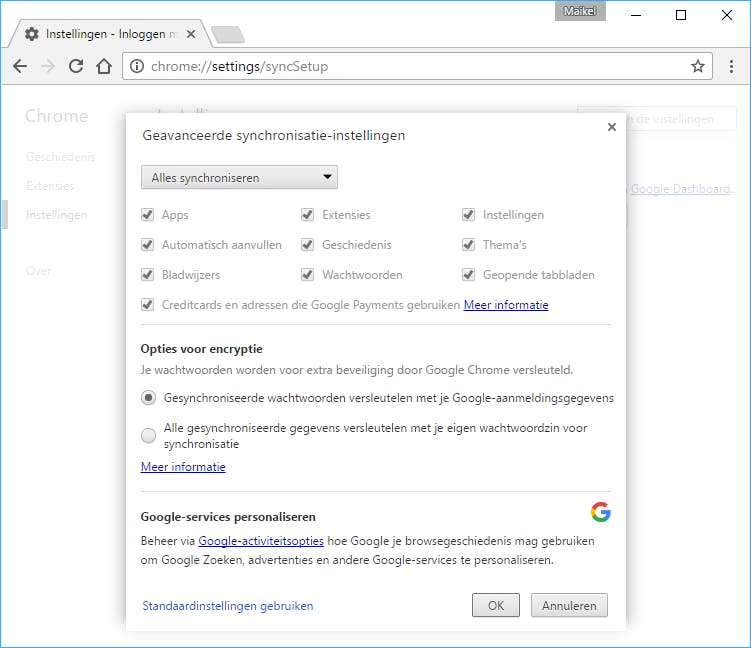This screenshot has height=648, width=751.
Task: Close the sync settings dialog with the X
Action: pyautogui.click(x=612, y=127)
